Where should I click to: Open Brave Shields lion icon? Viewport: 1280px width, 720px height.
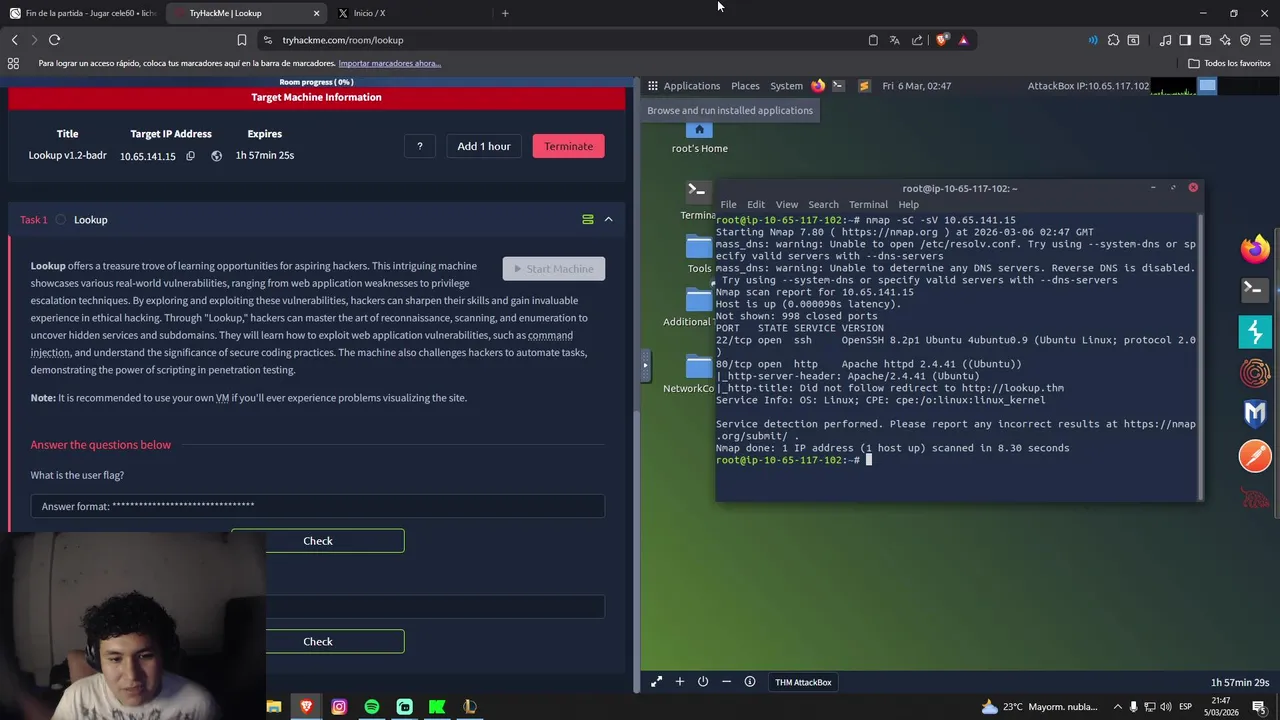[942, 40]
